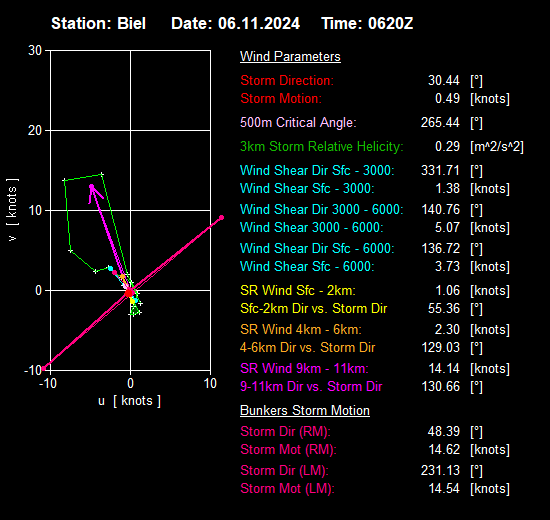Click the Time: 0620Z text
This screenshot has width=550, height=520.
(367, 24)
